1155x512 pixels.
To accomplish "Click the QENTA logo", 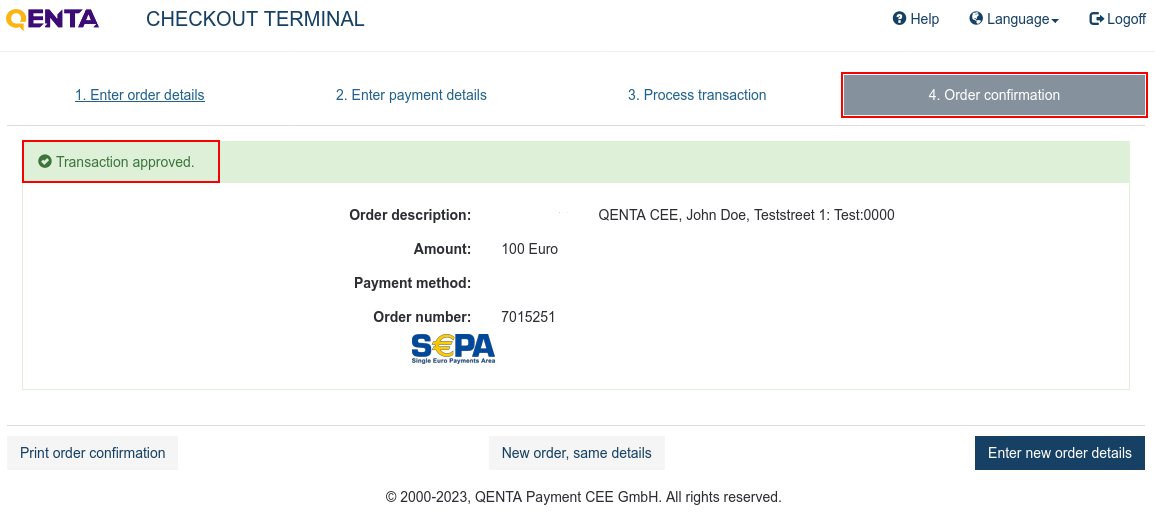I will coord(52,19).
